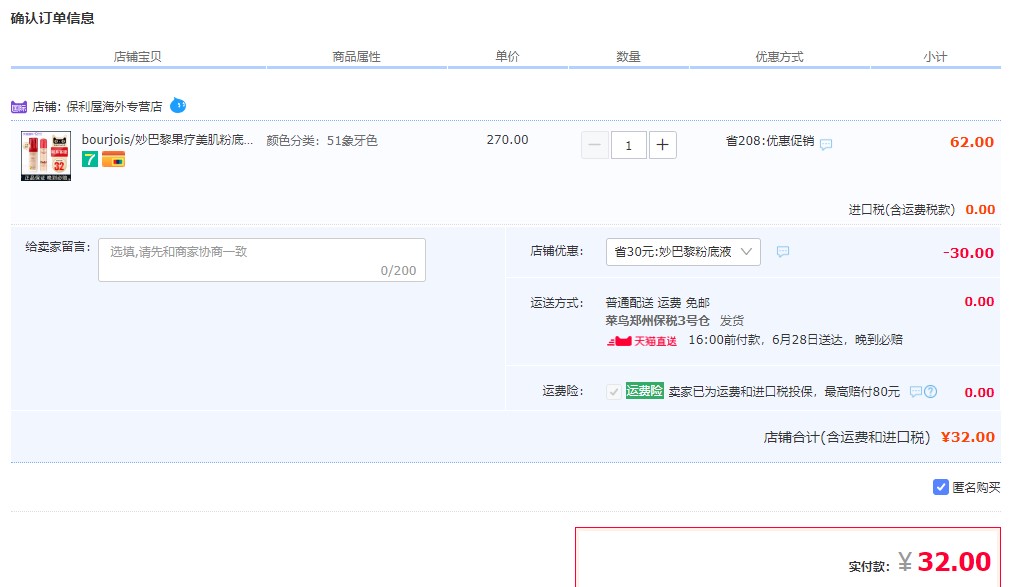Click the orange credit card badge icon

coord(113,159)
